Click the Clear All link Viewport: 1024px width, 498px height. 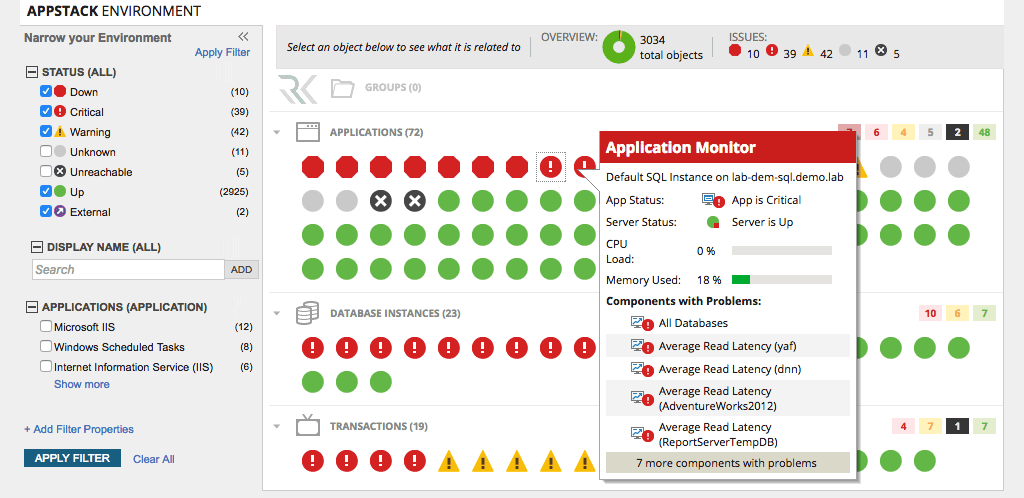point(154,459)
